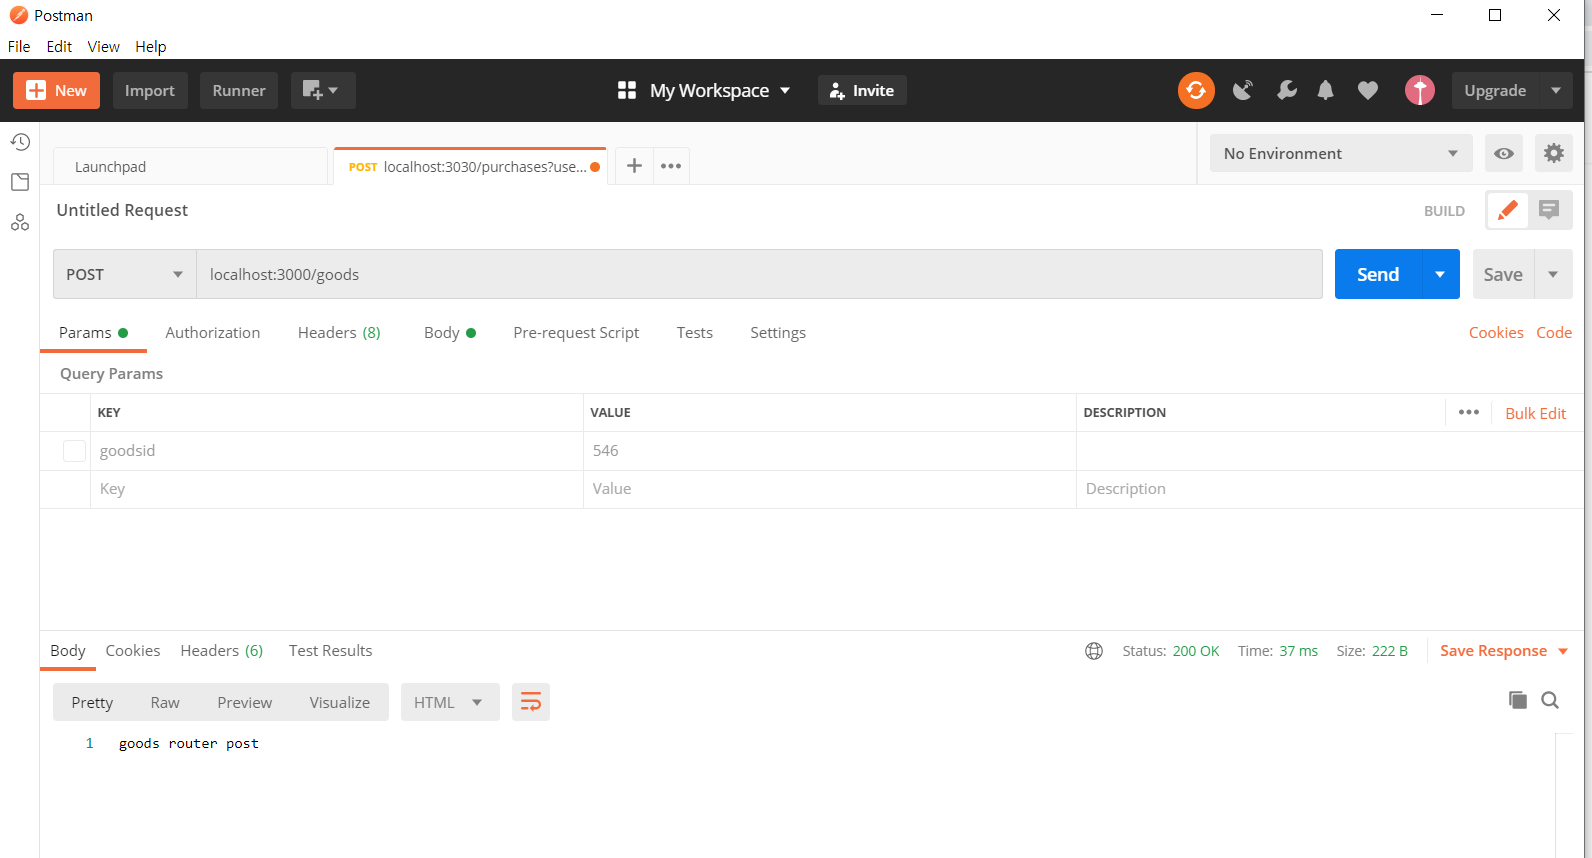The width and height of the screenshot is (1592, 858).
Task: Open the POST method dropdown
Action: click(x=124, y=274)
